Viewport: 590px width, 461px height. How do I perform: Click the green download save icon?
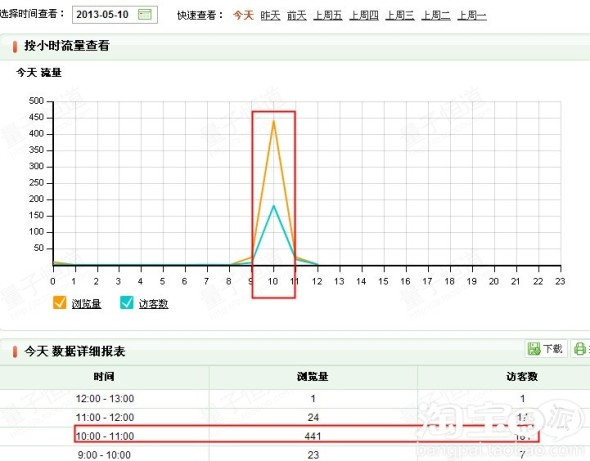coord(534,348)
